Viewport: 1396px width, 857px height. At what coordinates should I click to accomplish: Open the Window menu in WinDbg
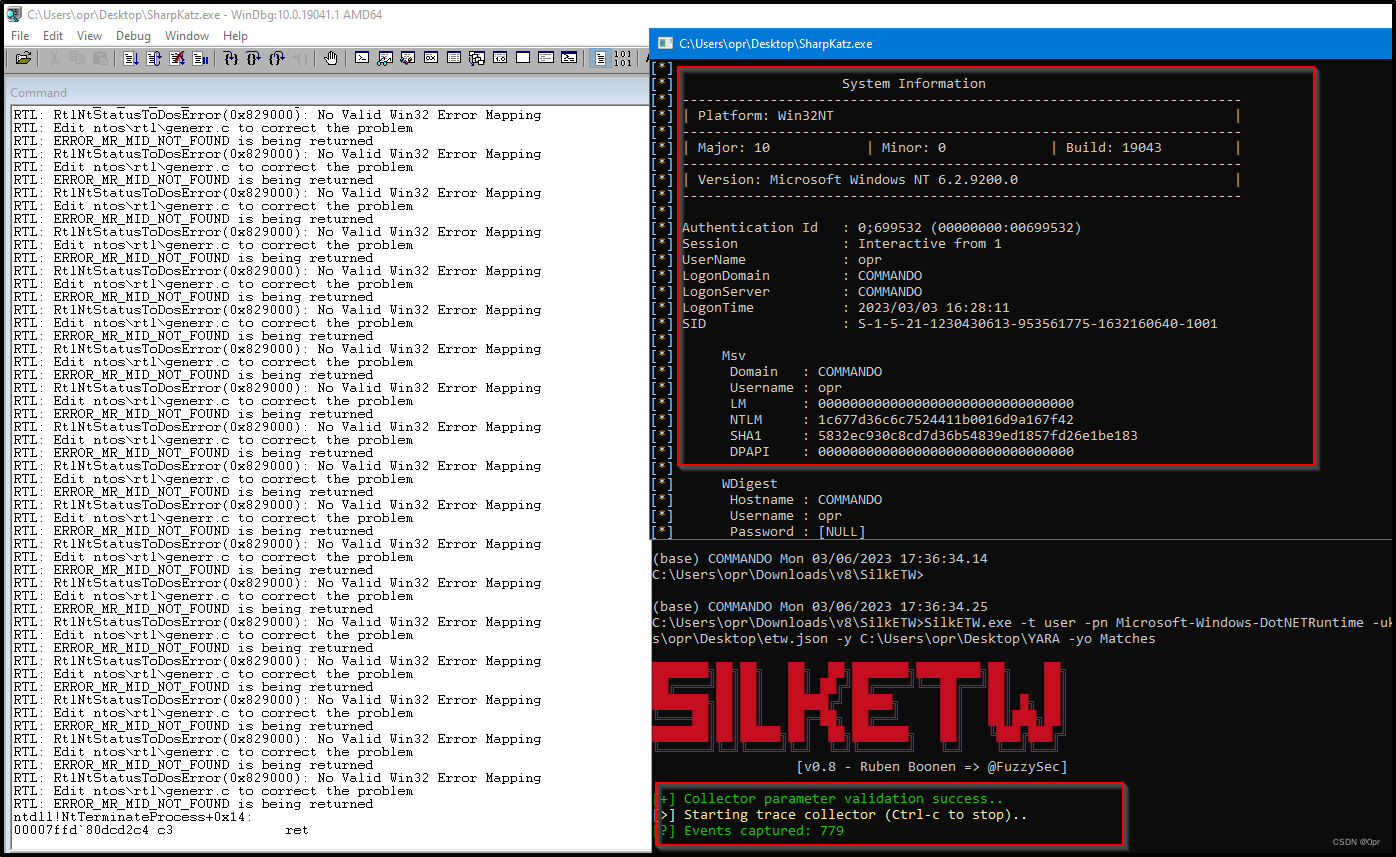[187, 35]
